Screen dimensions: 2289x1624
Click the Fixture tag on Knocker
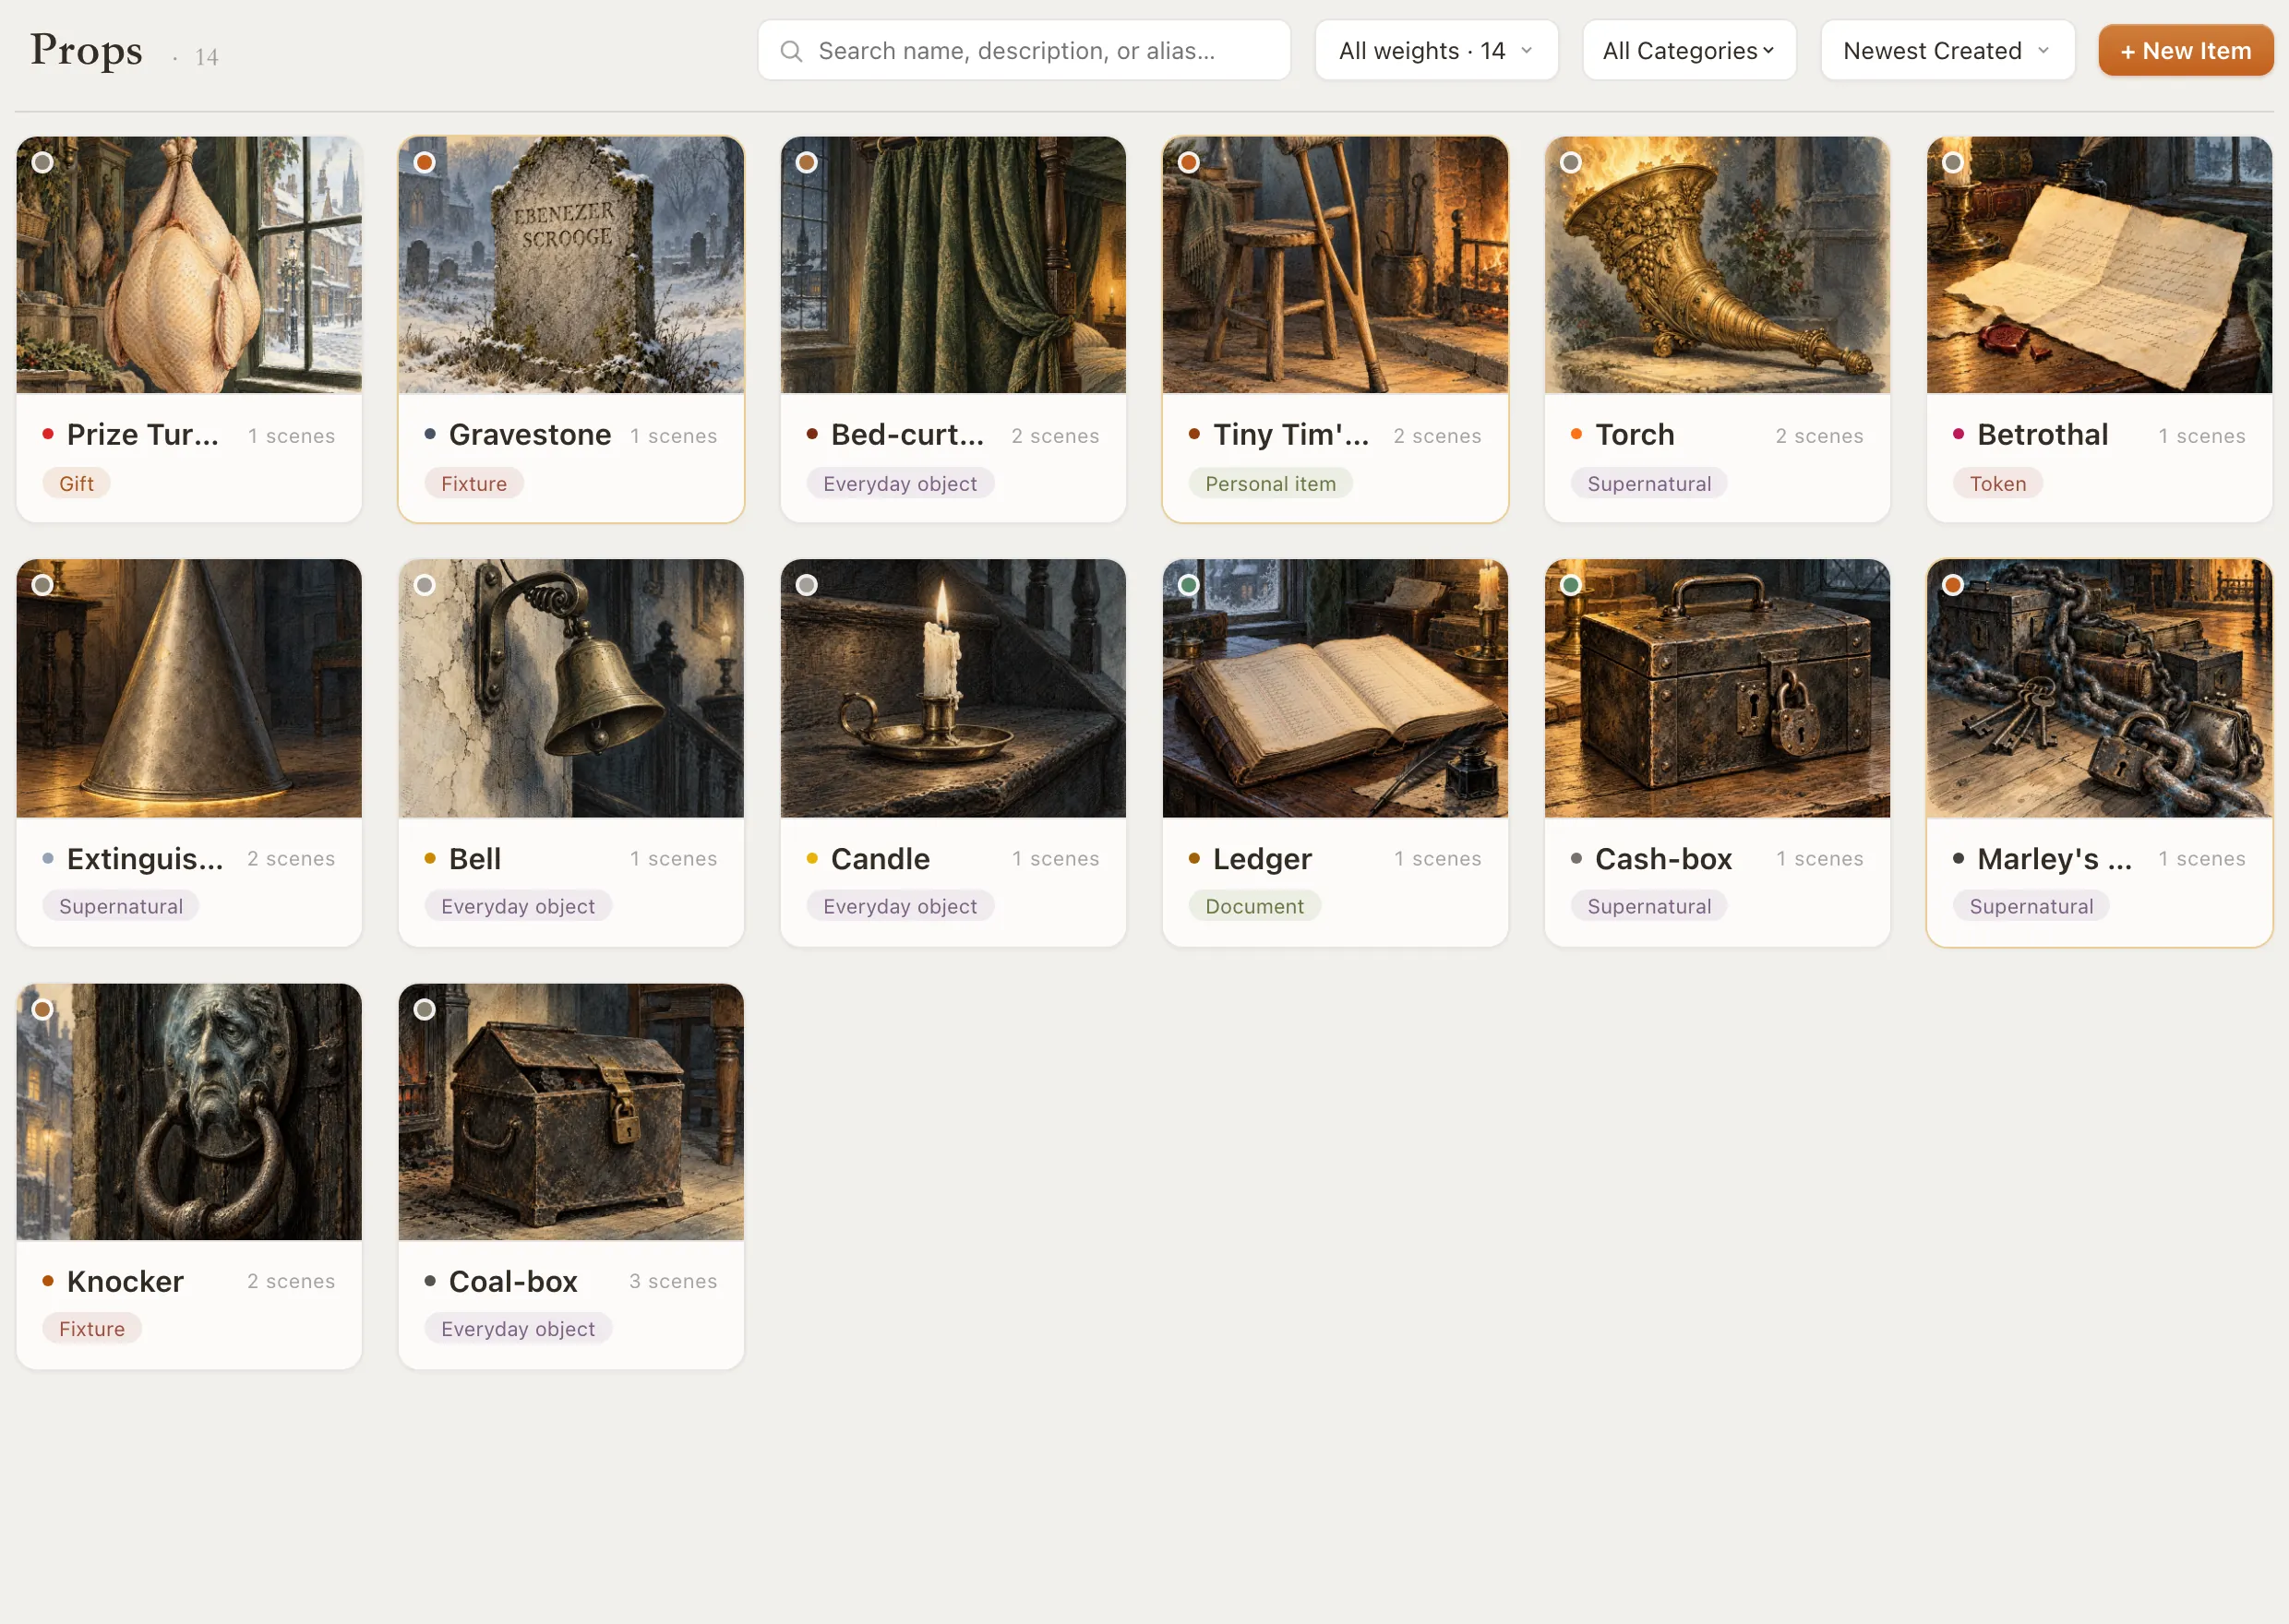(92, 1329)
